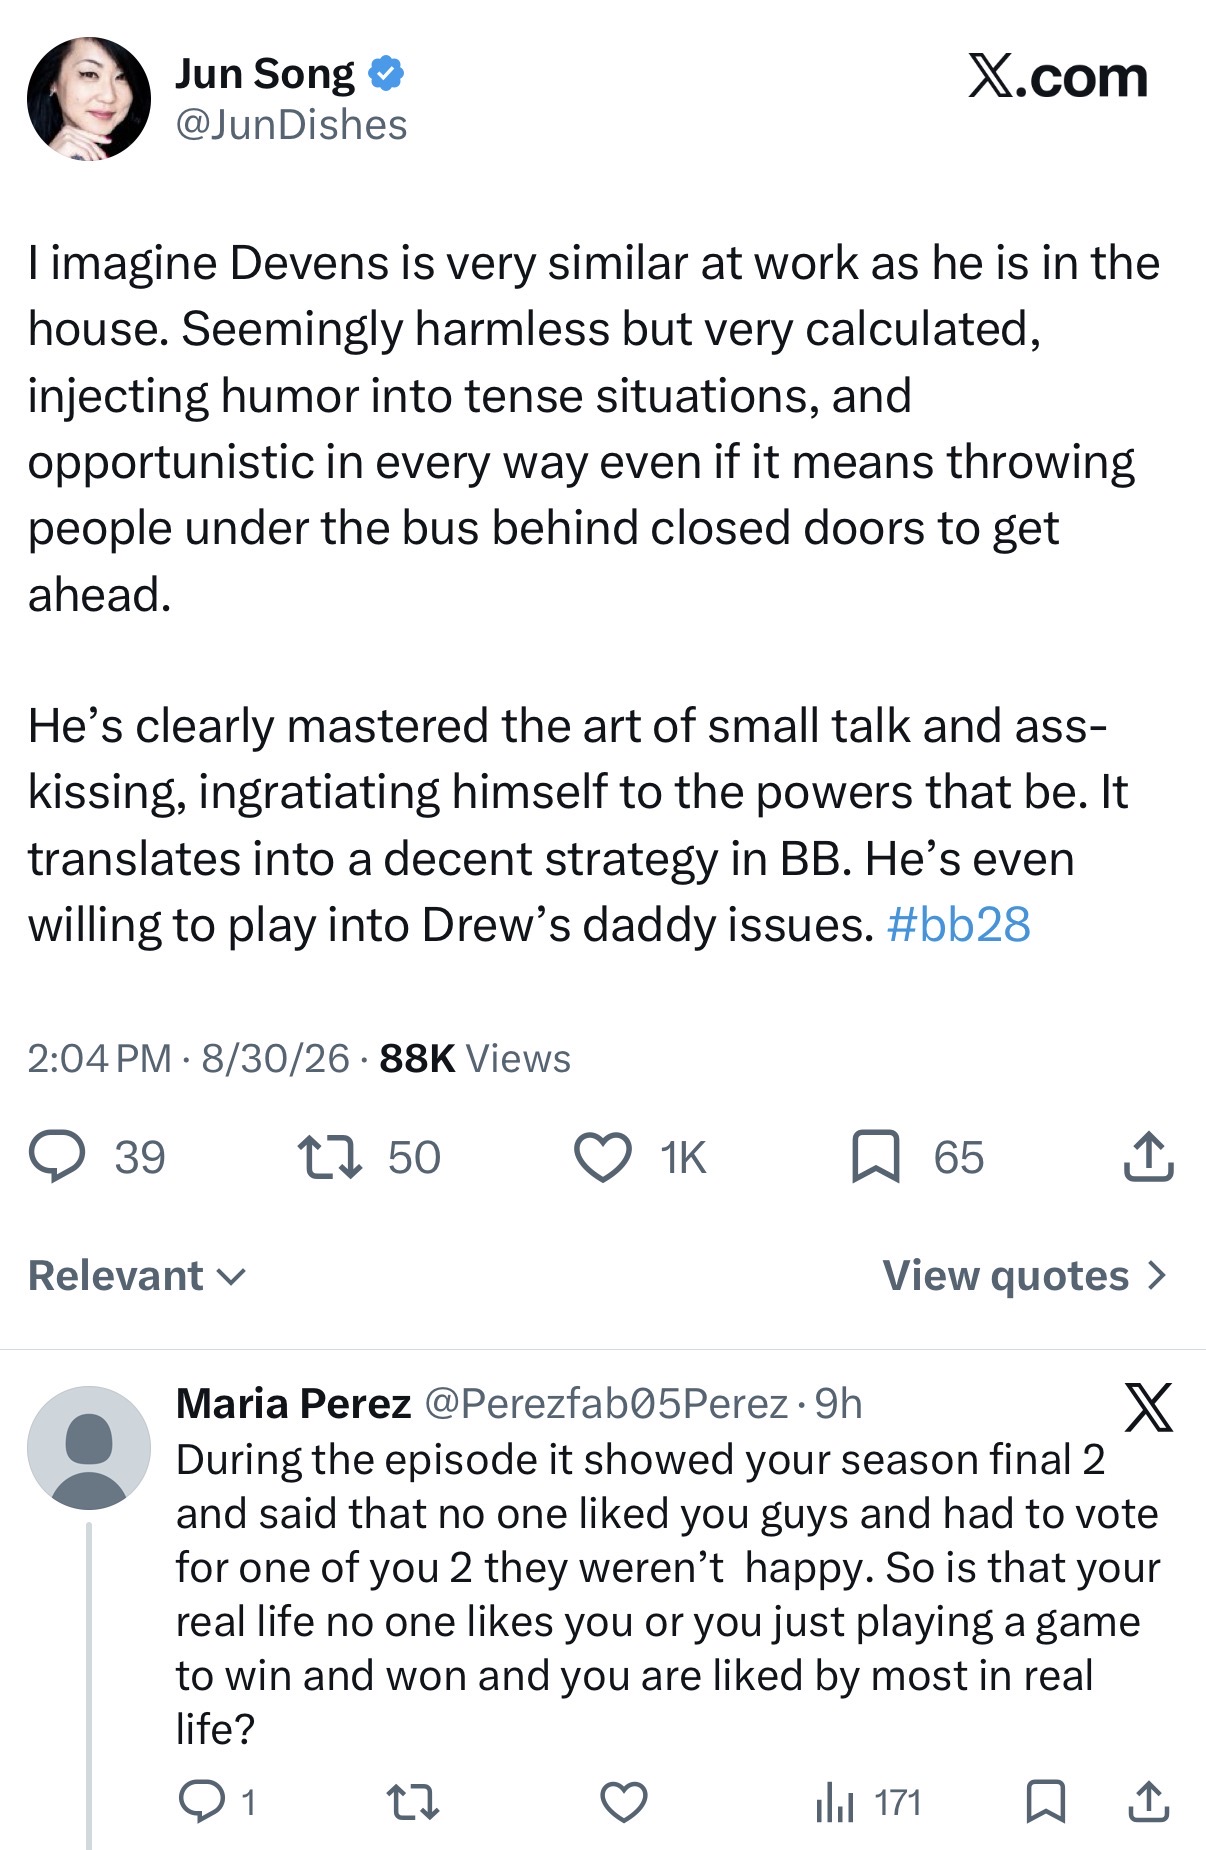Repost Maria Perez's reply

pyautogui.click(x=413, y=1802)
